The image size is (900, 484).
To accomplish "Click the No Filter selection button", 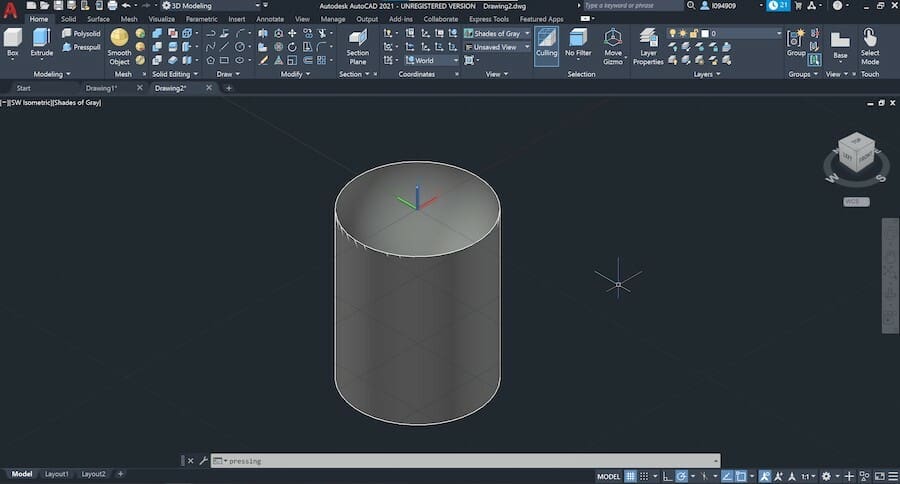I will pos(578,42).
